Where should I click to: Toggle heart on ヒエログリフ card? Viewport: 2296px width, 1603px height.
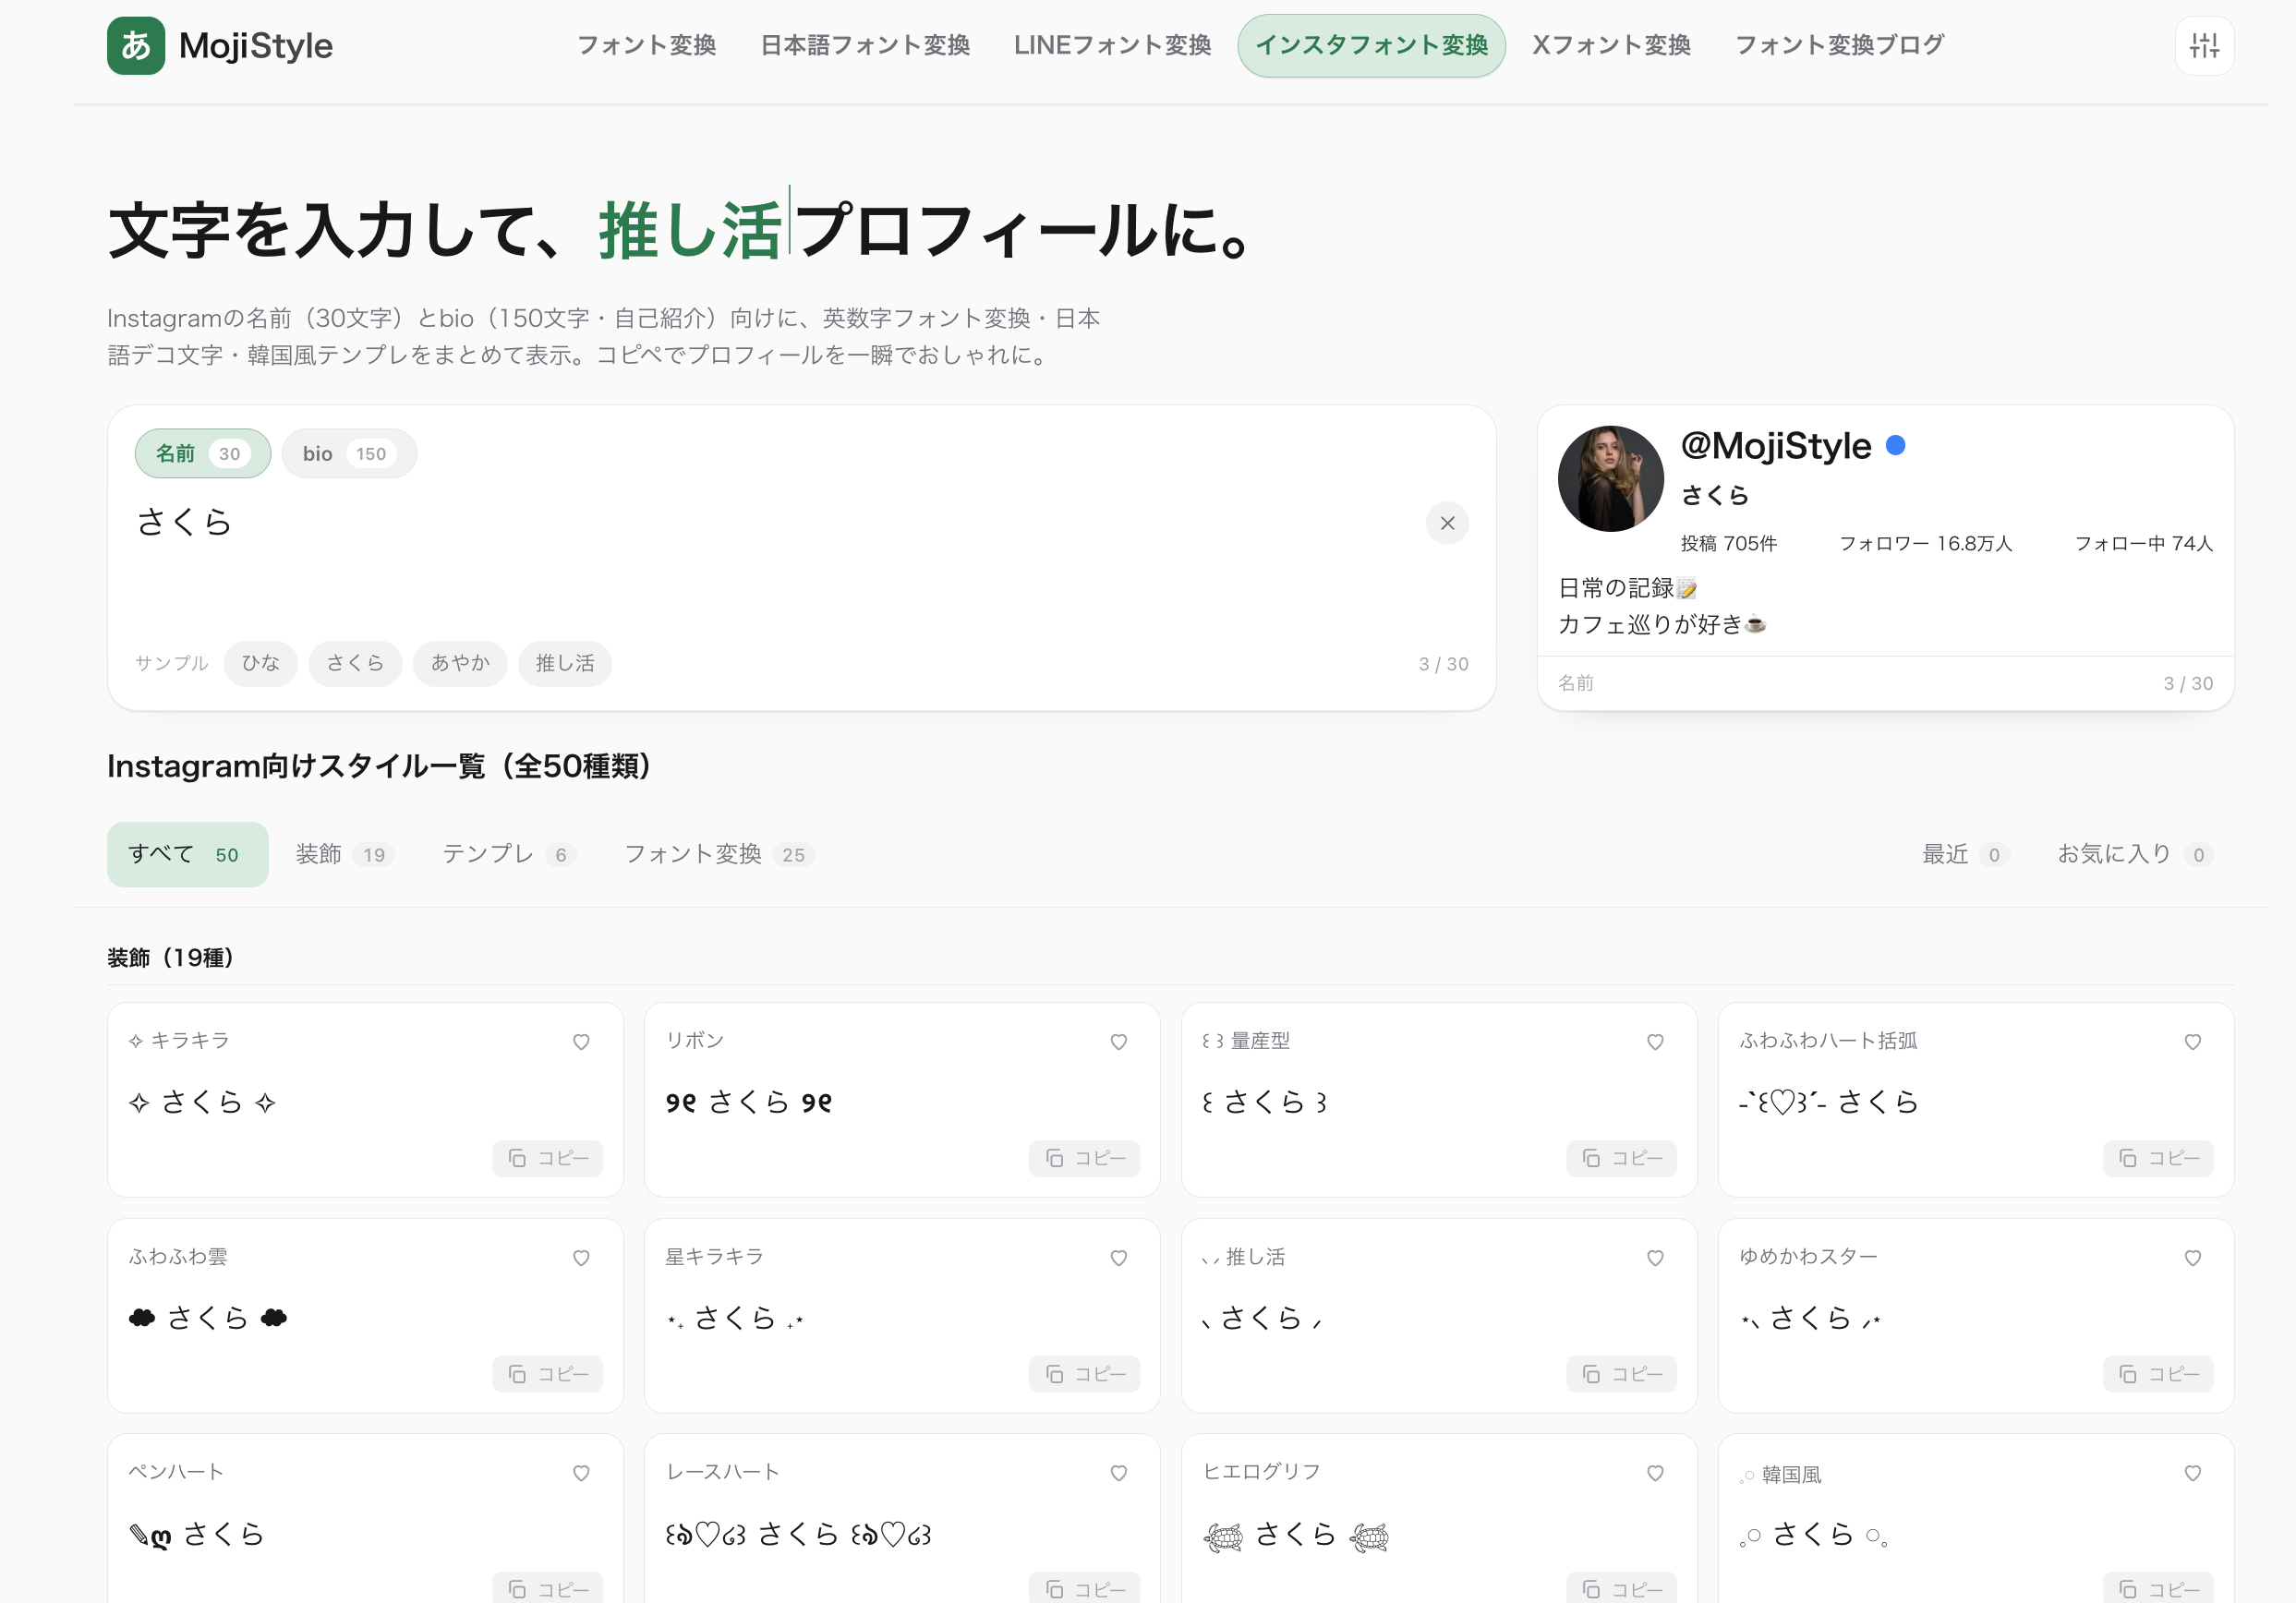[x=1655, y=1472]
